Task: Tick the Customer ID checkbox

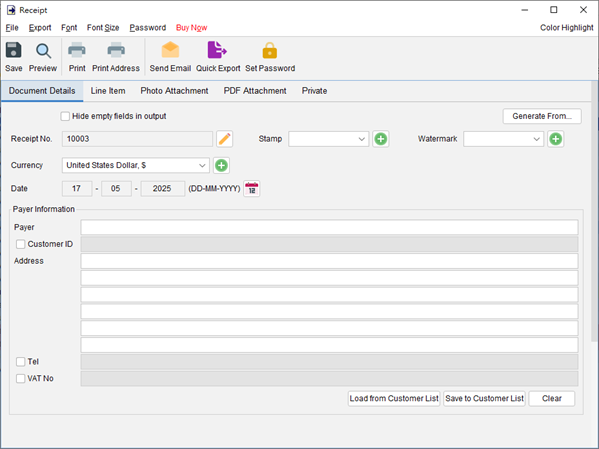Action: [x=21, y=244]
